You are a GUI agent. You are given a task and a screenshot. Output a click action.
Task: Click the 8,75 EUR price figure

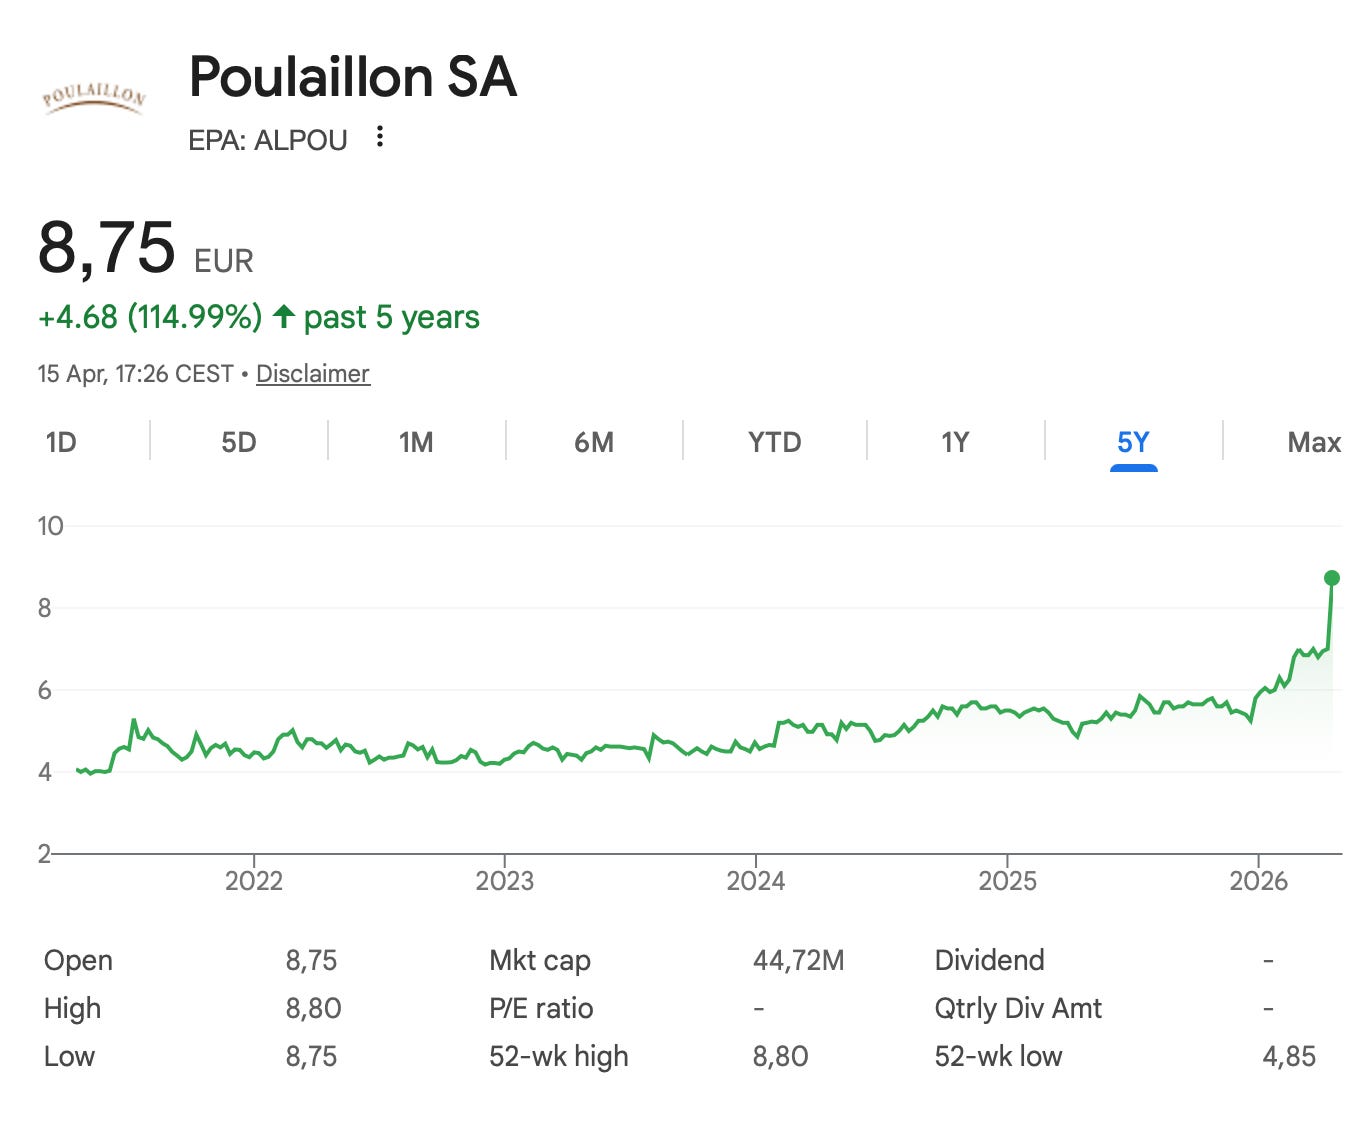tap(146, 248)
